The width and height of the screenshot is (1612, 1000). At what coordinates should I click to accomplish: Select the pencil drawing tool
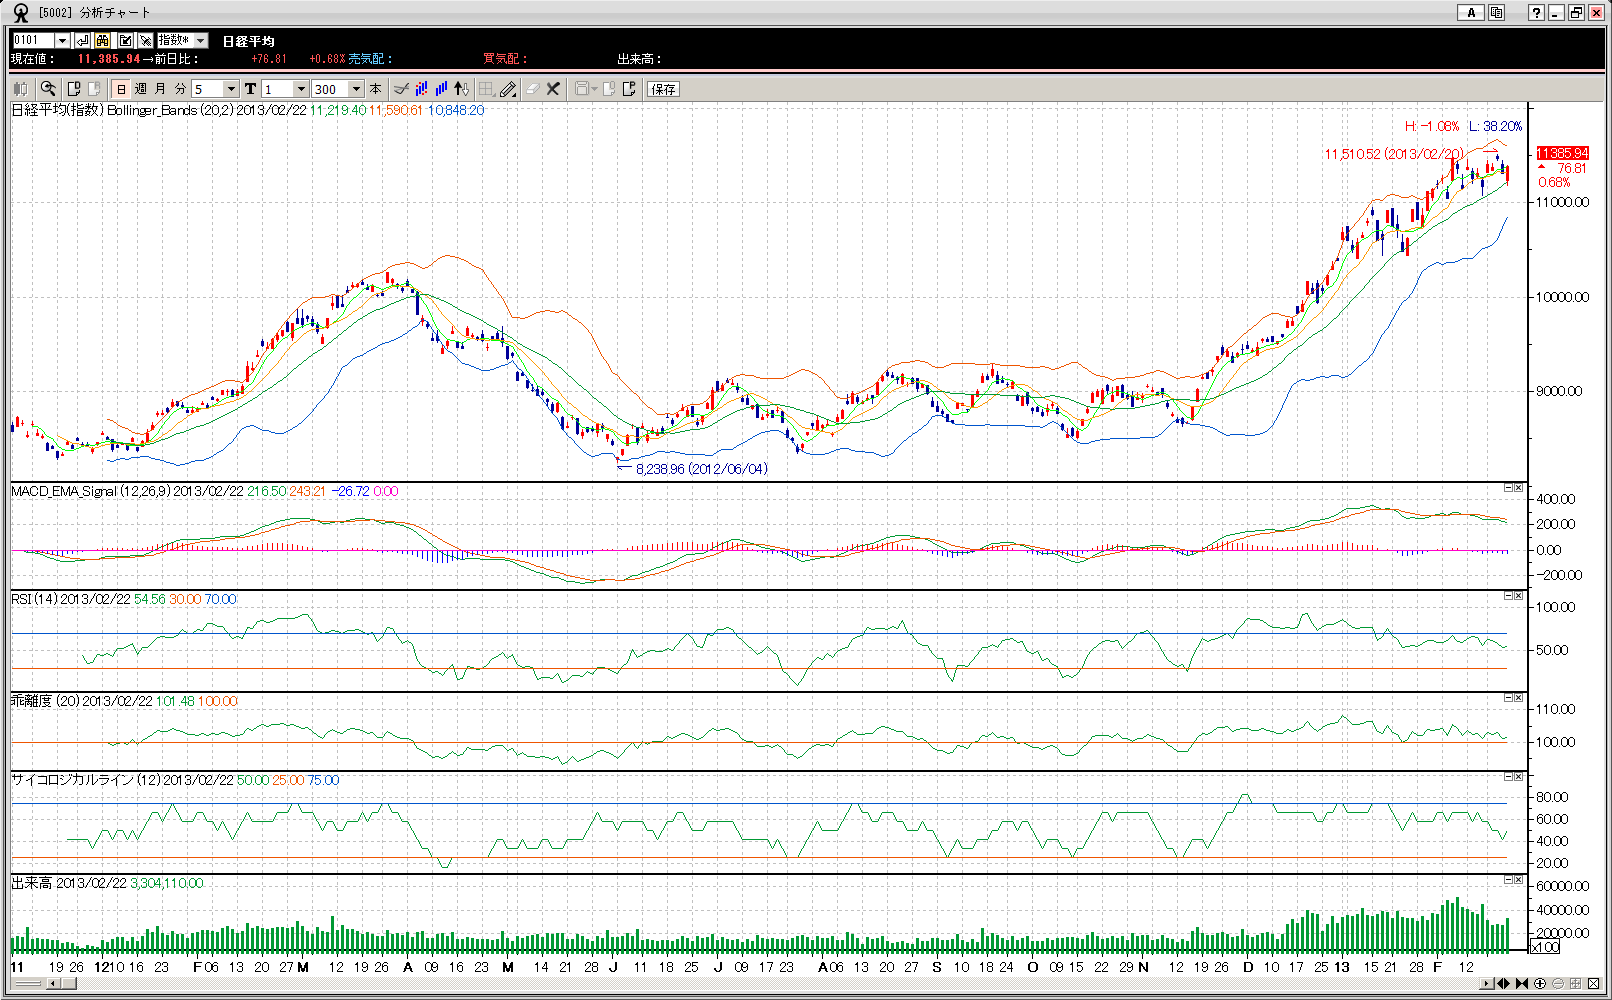tap(508, 89)
